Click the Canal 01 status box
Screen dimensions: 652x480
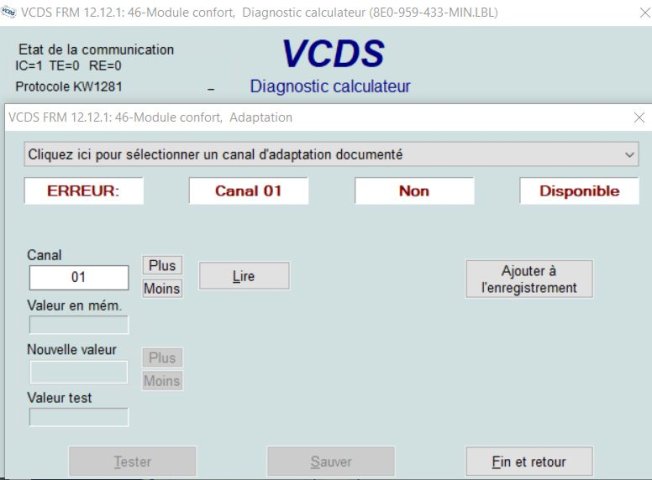[x=248, y=191]
